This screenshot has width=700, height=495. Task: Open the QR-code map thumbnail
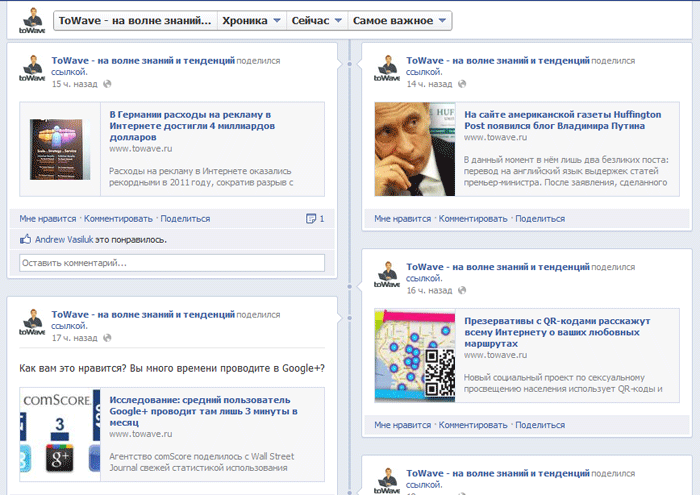[x=415, y=355]
